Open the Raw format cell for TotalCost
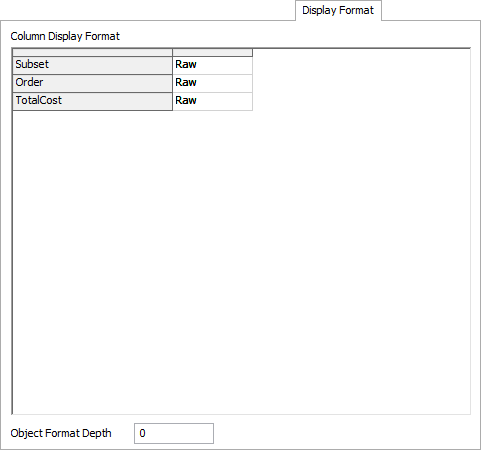 pos(213,101)
